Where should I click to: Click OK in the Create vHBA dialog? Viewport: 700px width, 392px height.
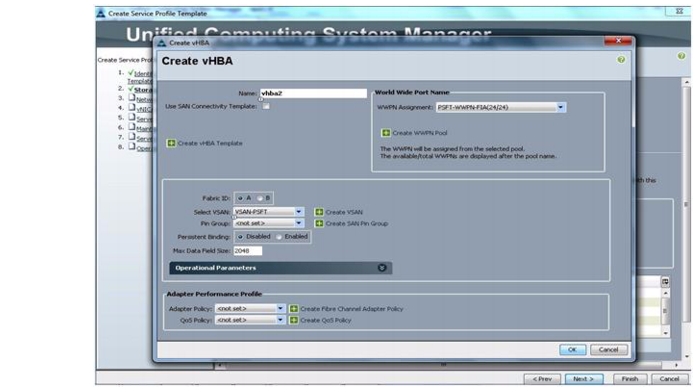click(x=572, y=350)
